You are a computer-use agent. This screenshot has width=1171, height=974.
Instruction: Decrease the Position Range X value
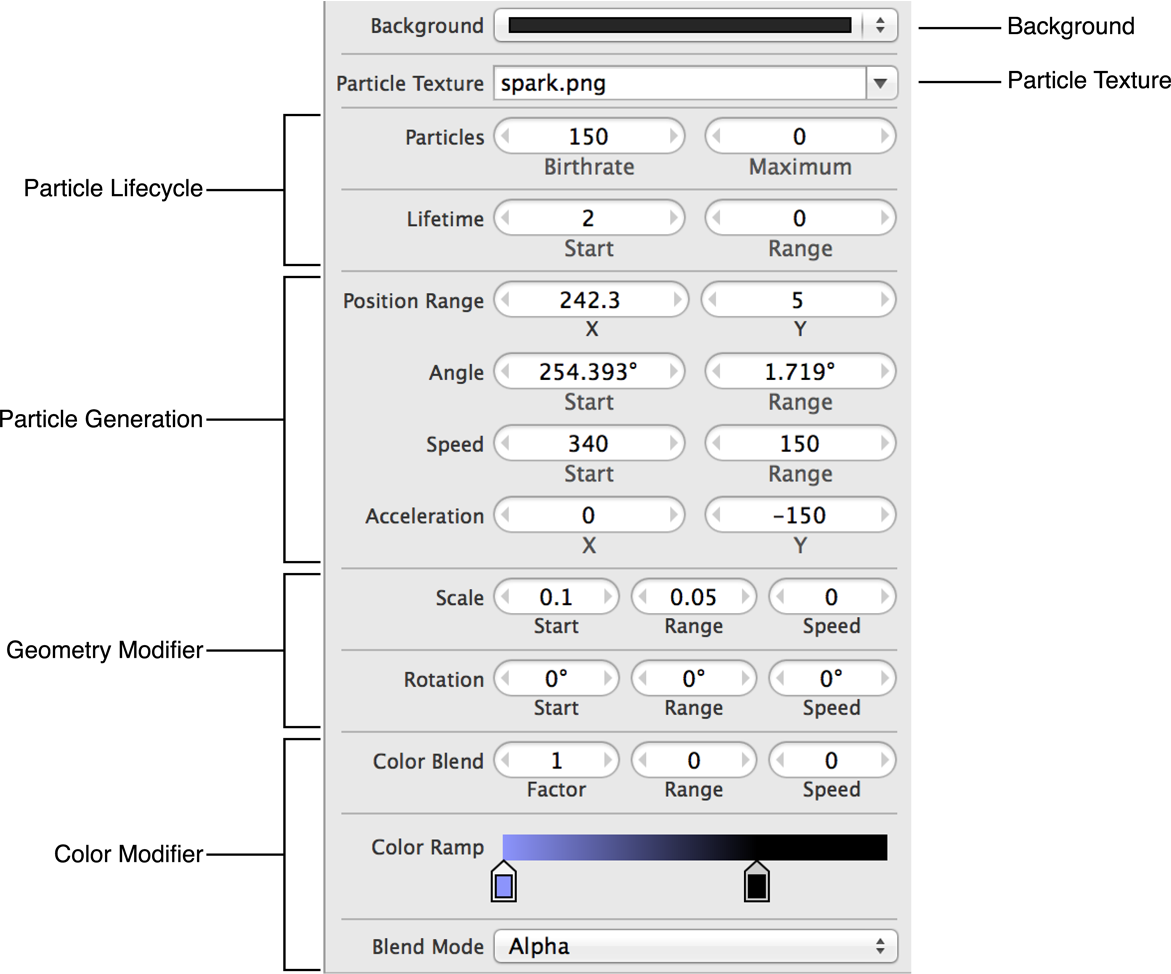pyautogui.click(x=503, y=300)
